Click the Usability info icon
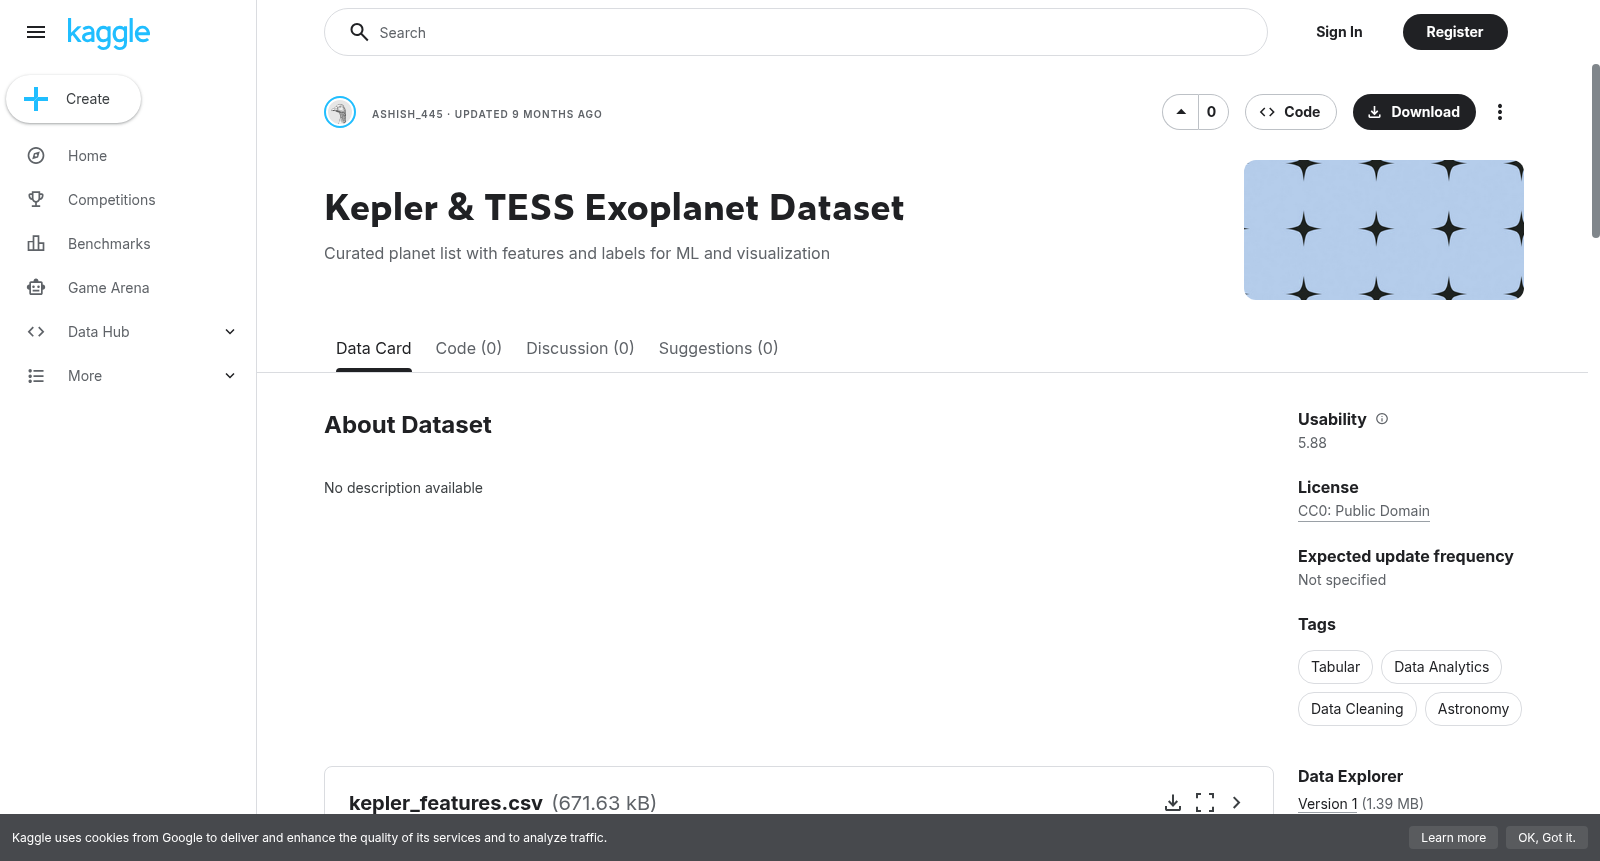Viewport: 1600px width, 861px height. point(1382,419)
